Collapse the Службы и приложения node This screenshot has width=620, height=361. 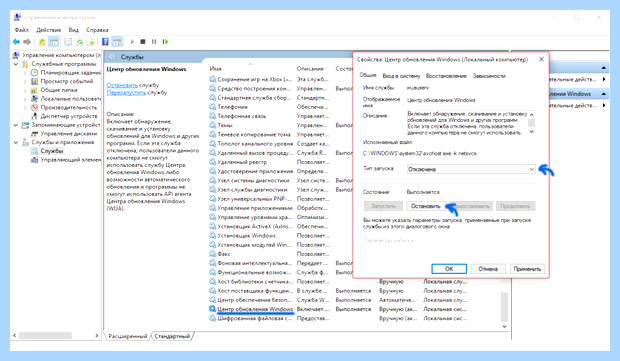[16, 142]
